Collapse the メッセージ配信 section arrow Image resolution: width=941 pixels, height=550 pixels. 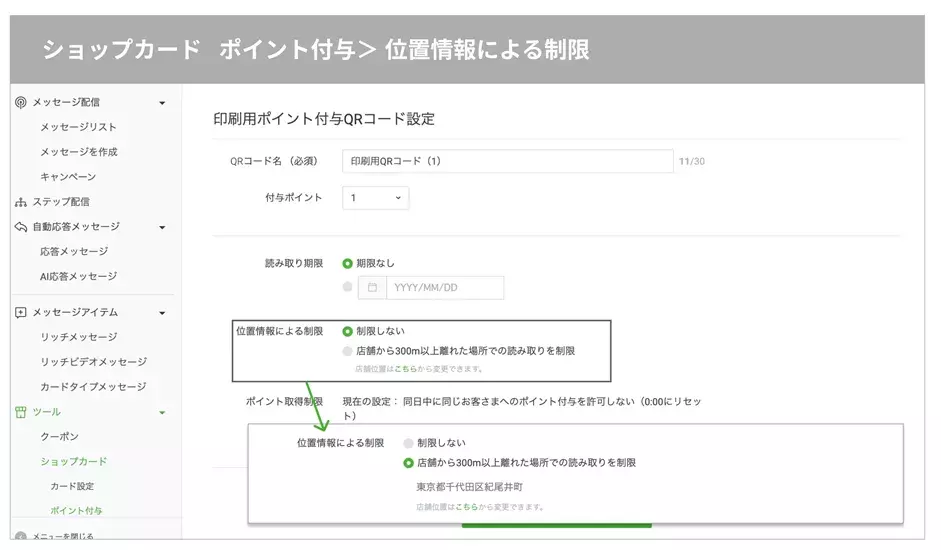(162, 102)
